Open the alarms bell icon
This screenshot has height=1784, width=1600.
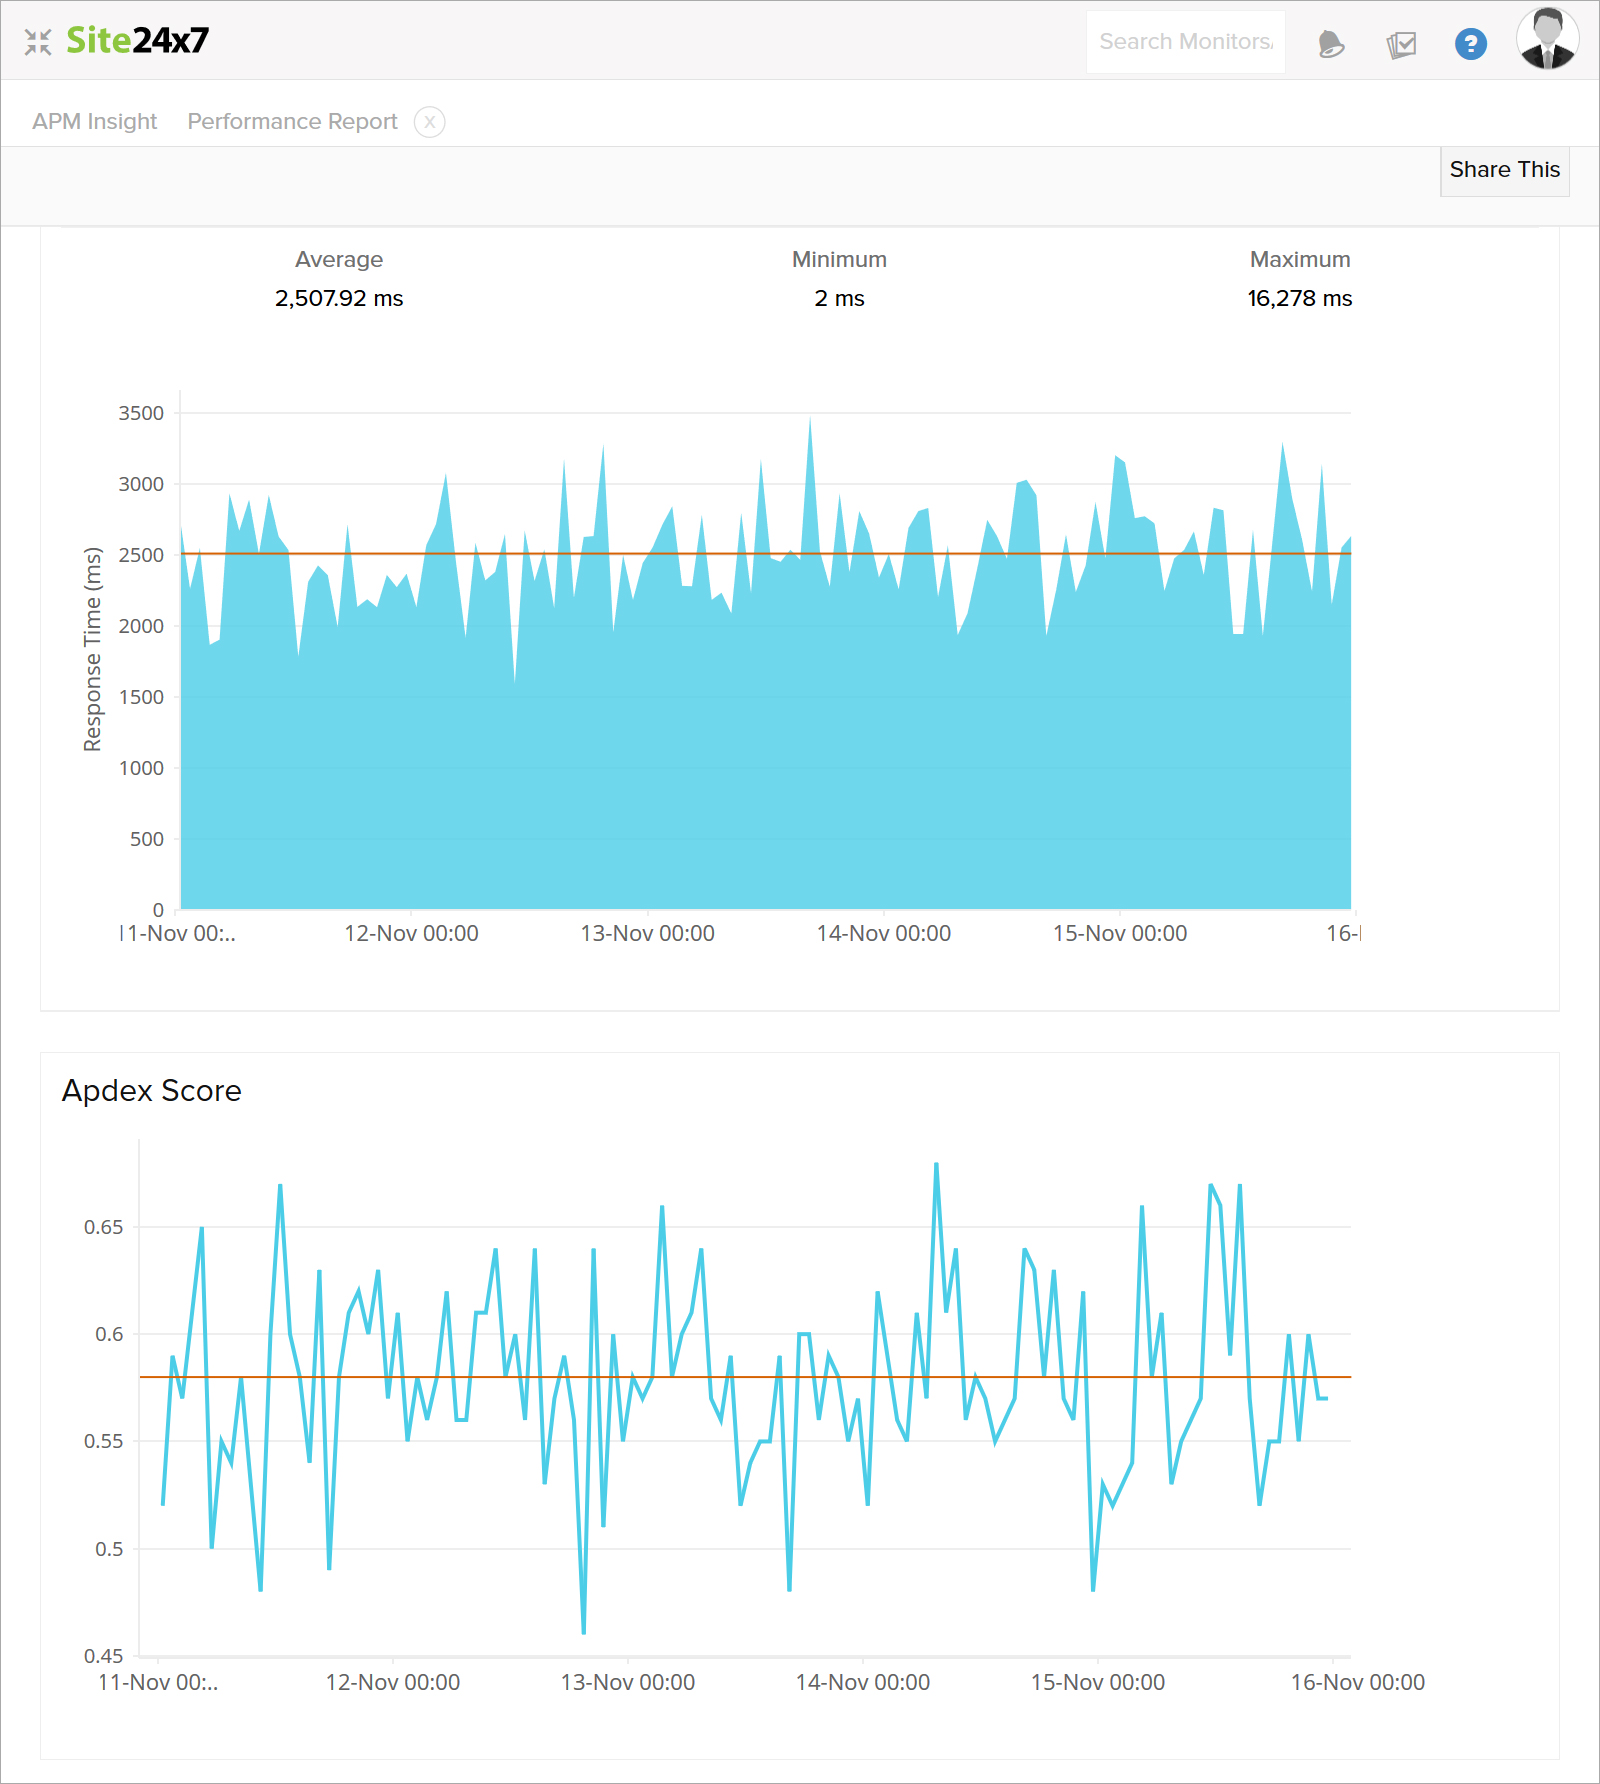coord(1331,44)
